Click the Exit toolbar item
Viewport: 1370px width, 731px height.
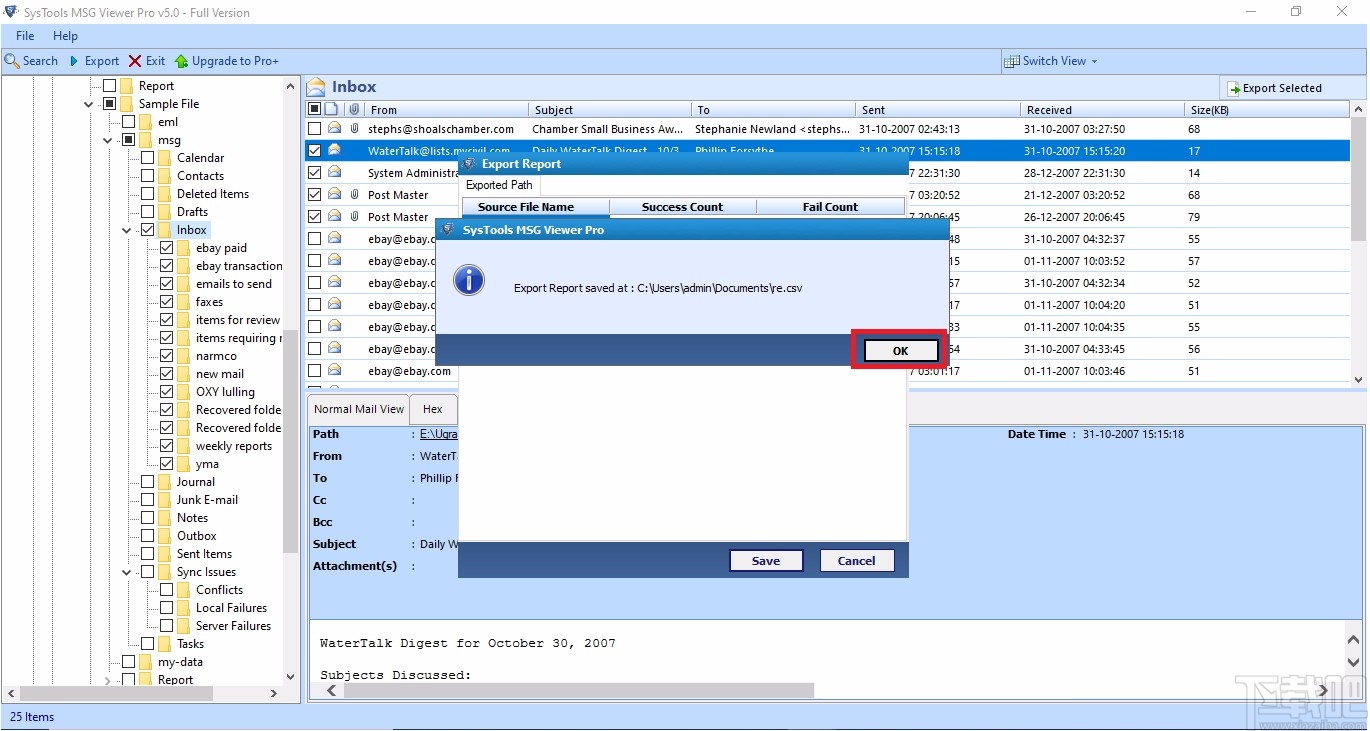tap(147, 61)
